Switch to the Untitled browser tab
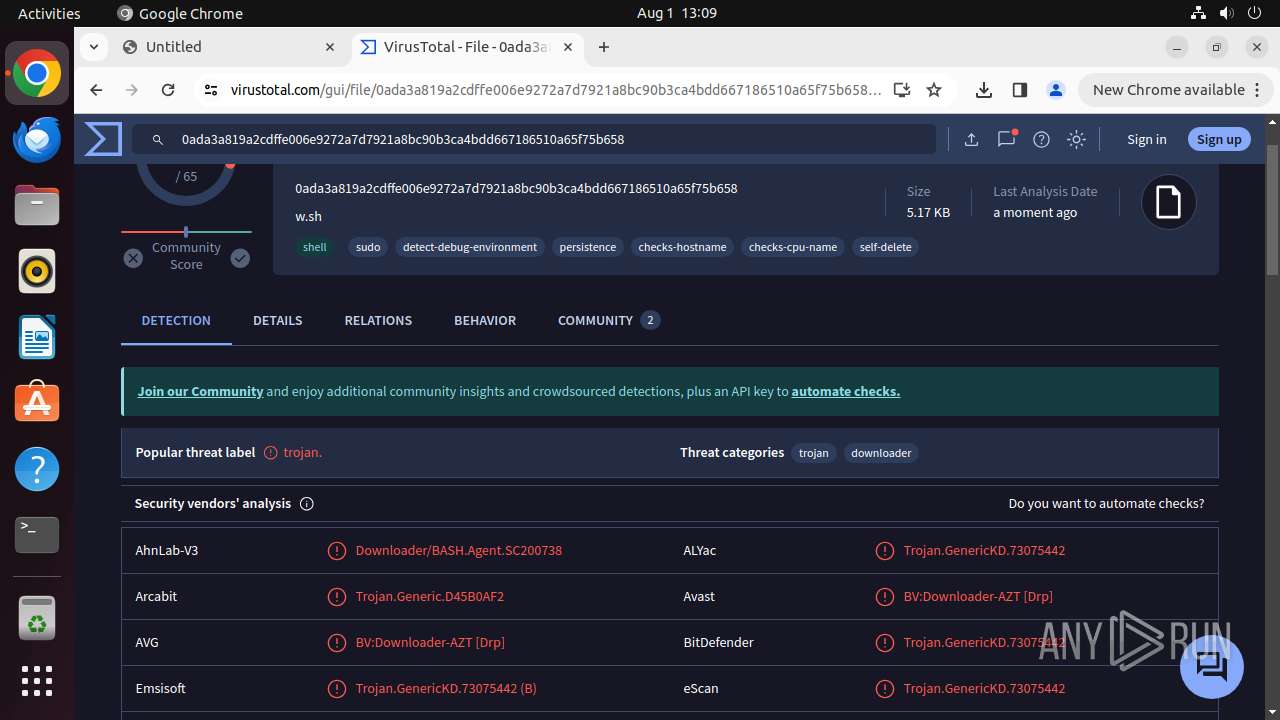 point(230,47)
